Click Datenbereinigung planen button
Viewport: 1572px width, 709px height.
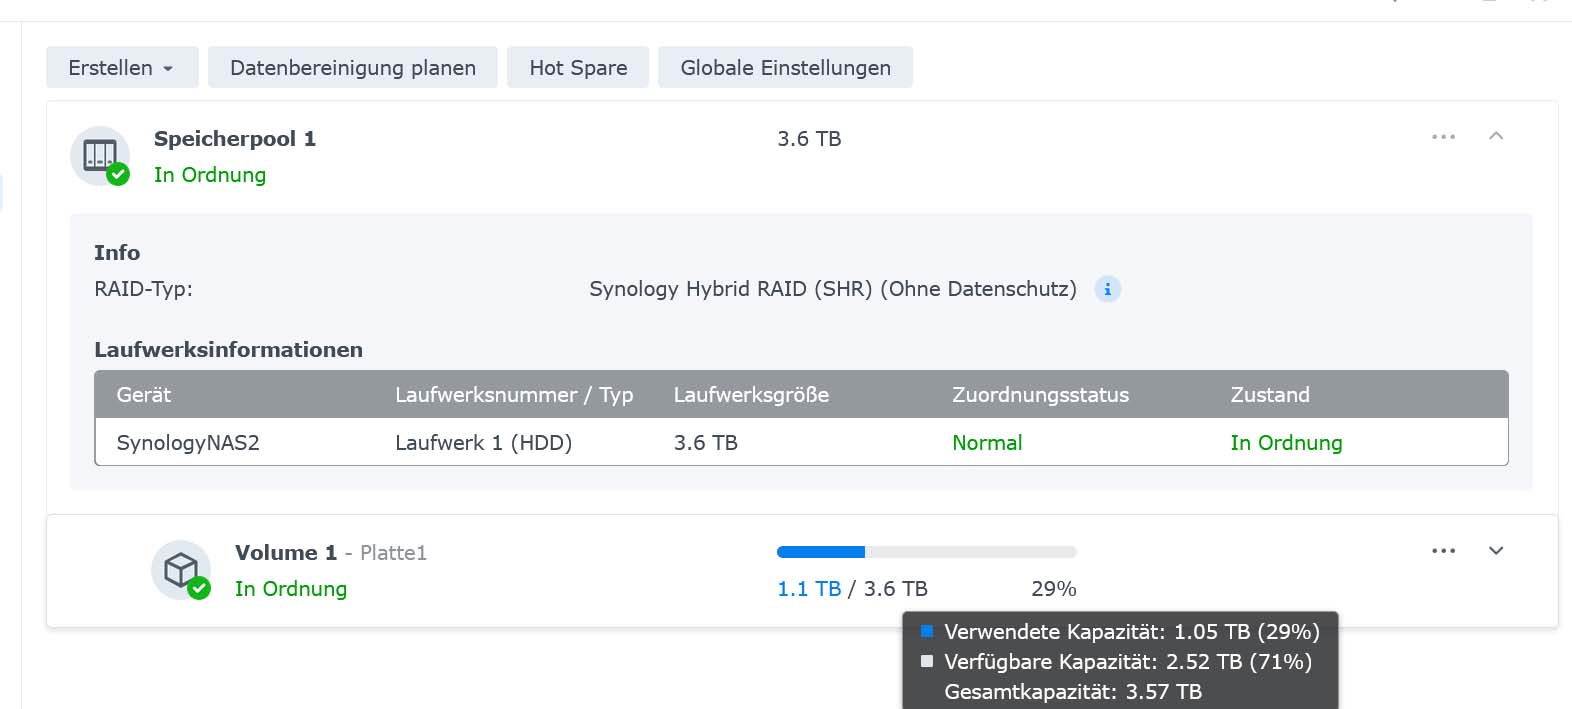(x=352, y=67)
